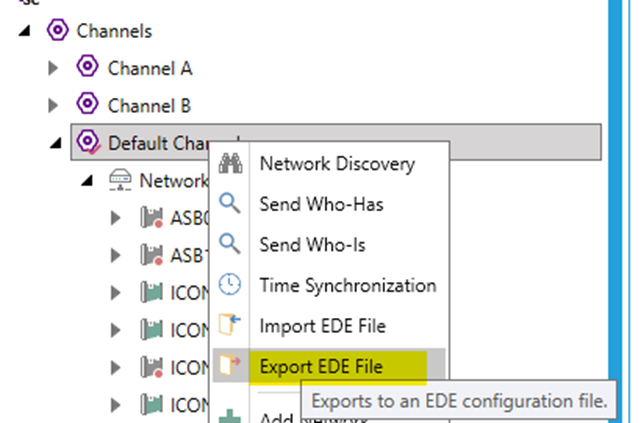Select the Channel B tree label

[149, 105]
